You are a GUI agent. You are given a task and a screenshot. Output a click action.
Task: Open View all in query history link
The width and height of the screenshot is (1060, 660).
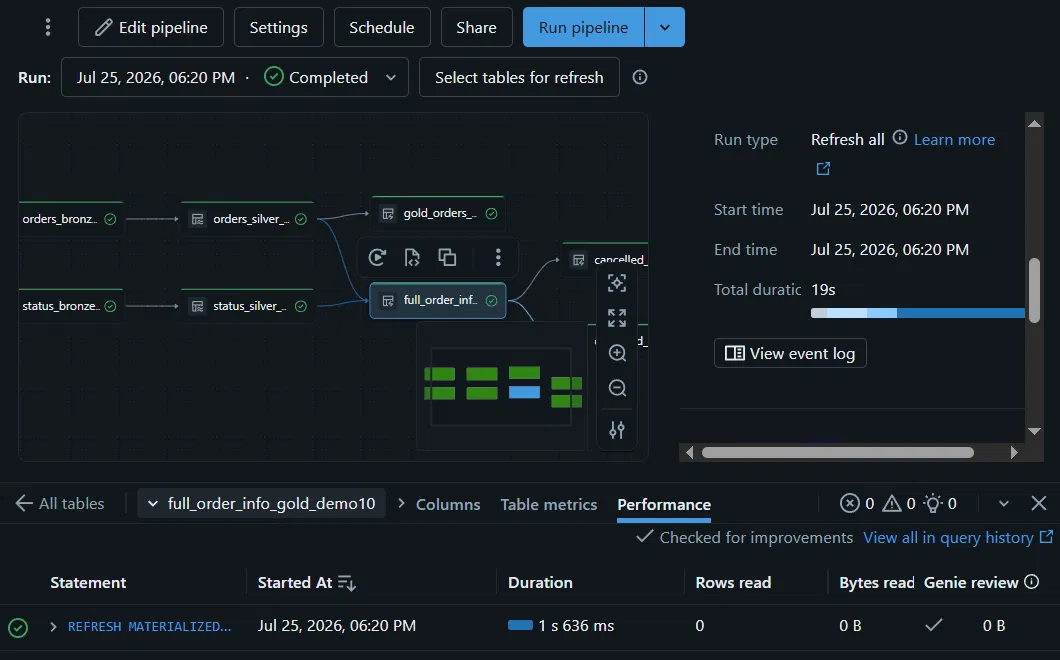(x=958, y=538)
